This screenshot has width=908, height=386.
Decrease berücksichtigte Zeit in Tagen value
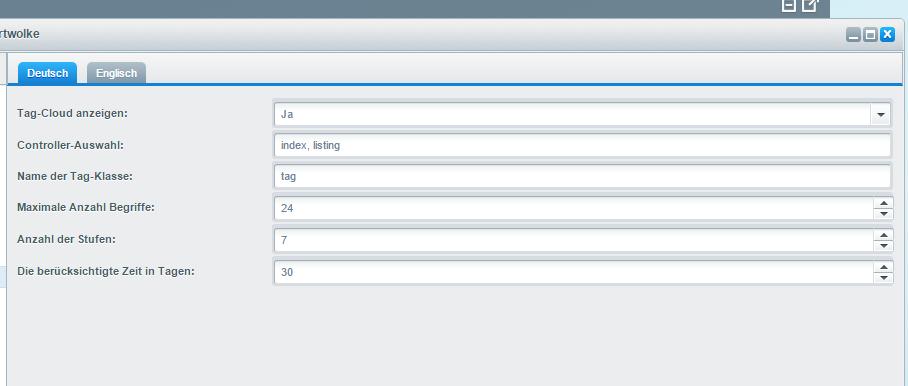(883, 278)
